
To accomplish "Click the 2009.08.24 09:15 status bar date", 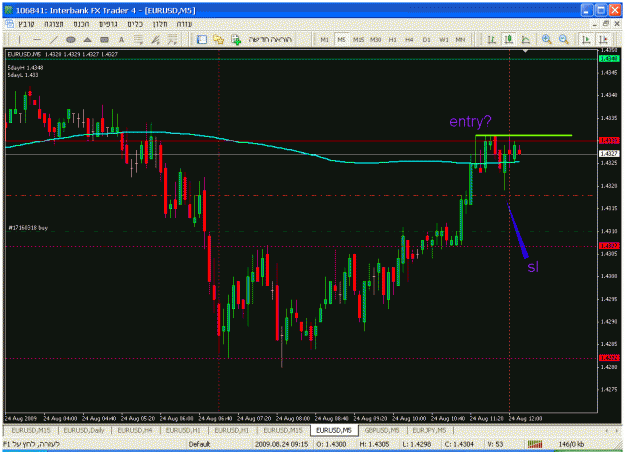I will coord(281,444).
